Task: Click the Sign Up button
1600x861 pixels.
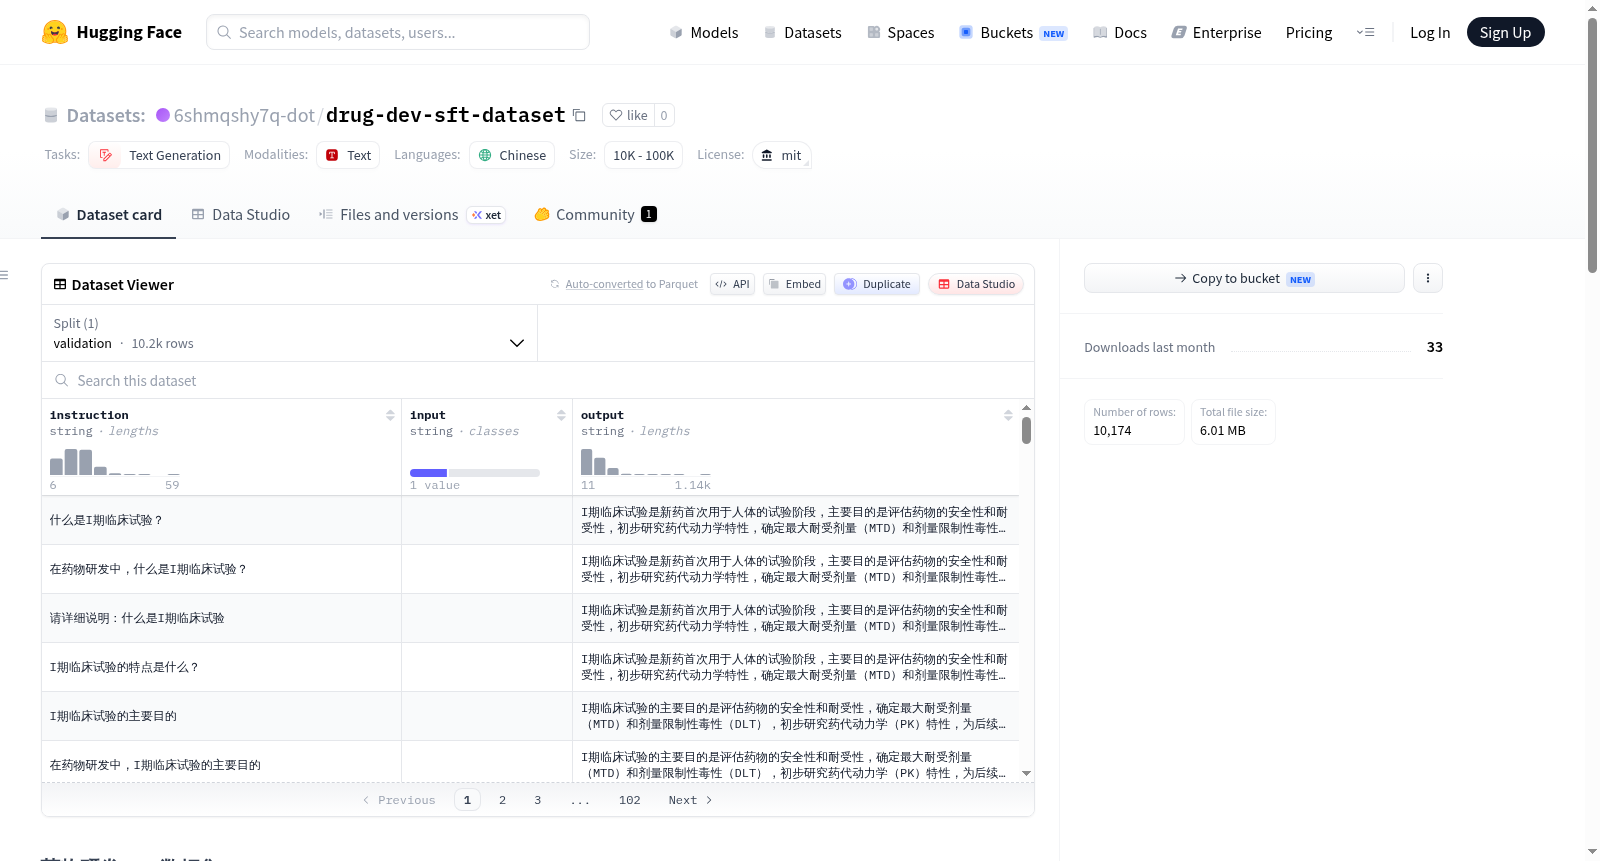Action: tap(1505, 32)
